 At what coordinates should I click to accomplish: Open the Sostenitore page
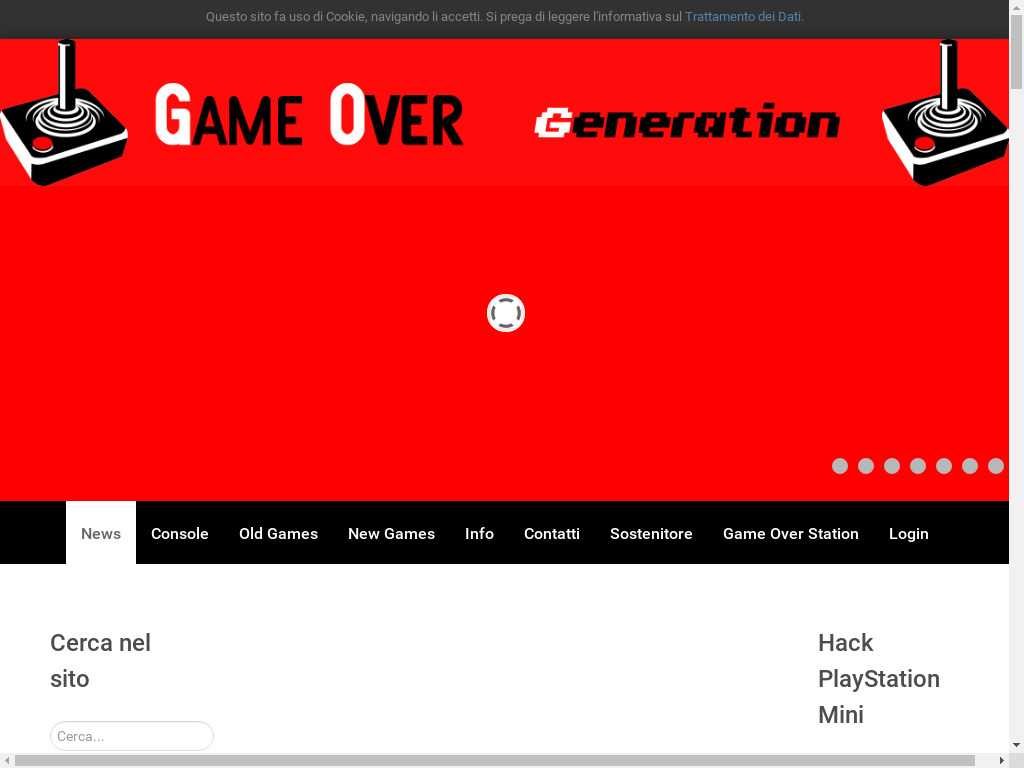pyautogui.click(x=651, y=533)
